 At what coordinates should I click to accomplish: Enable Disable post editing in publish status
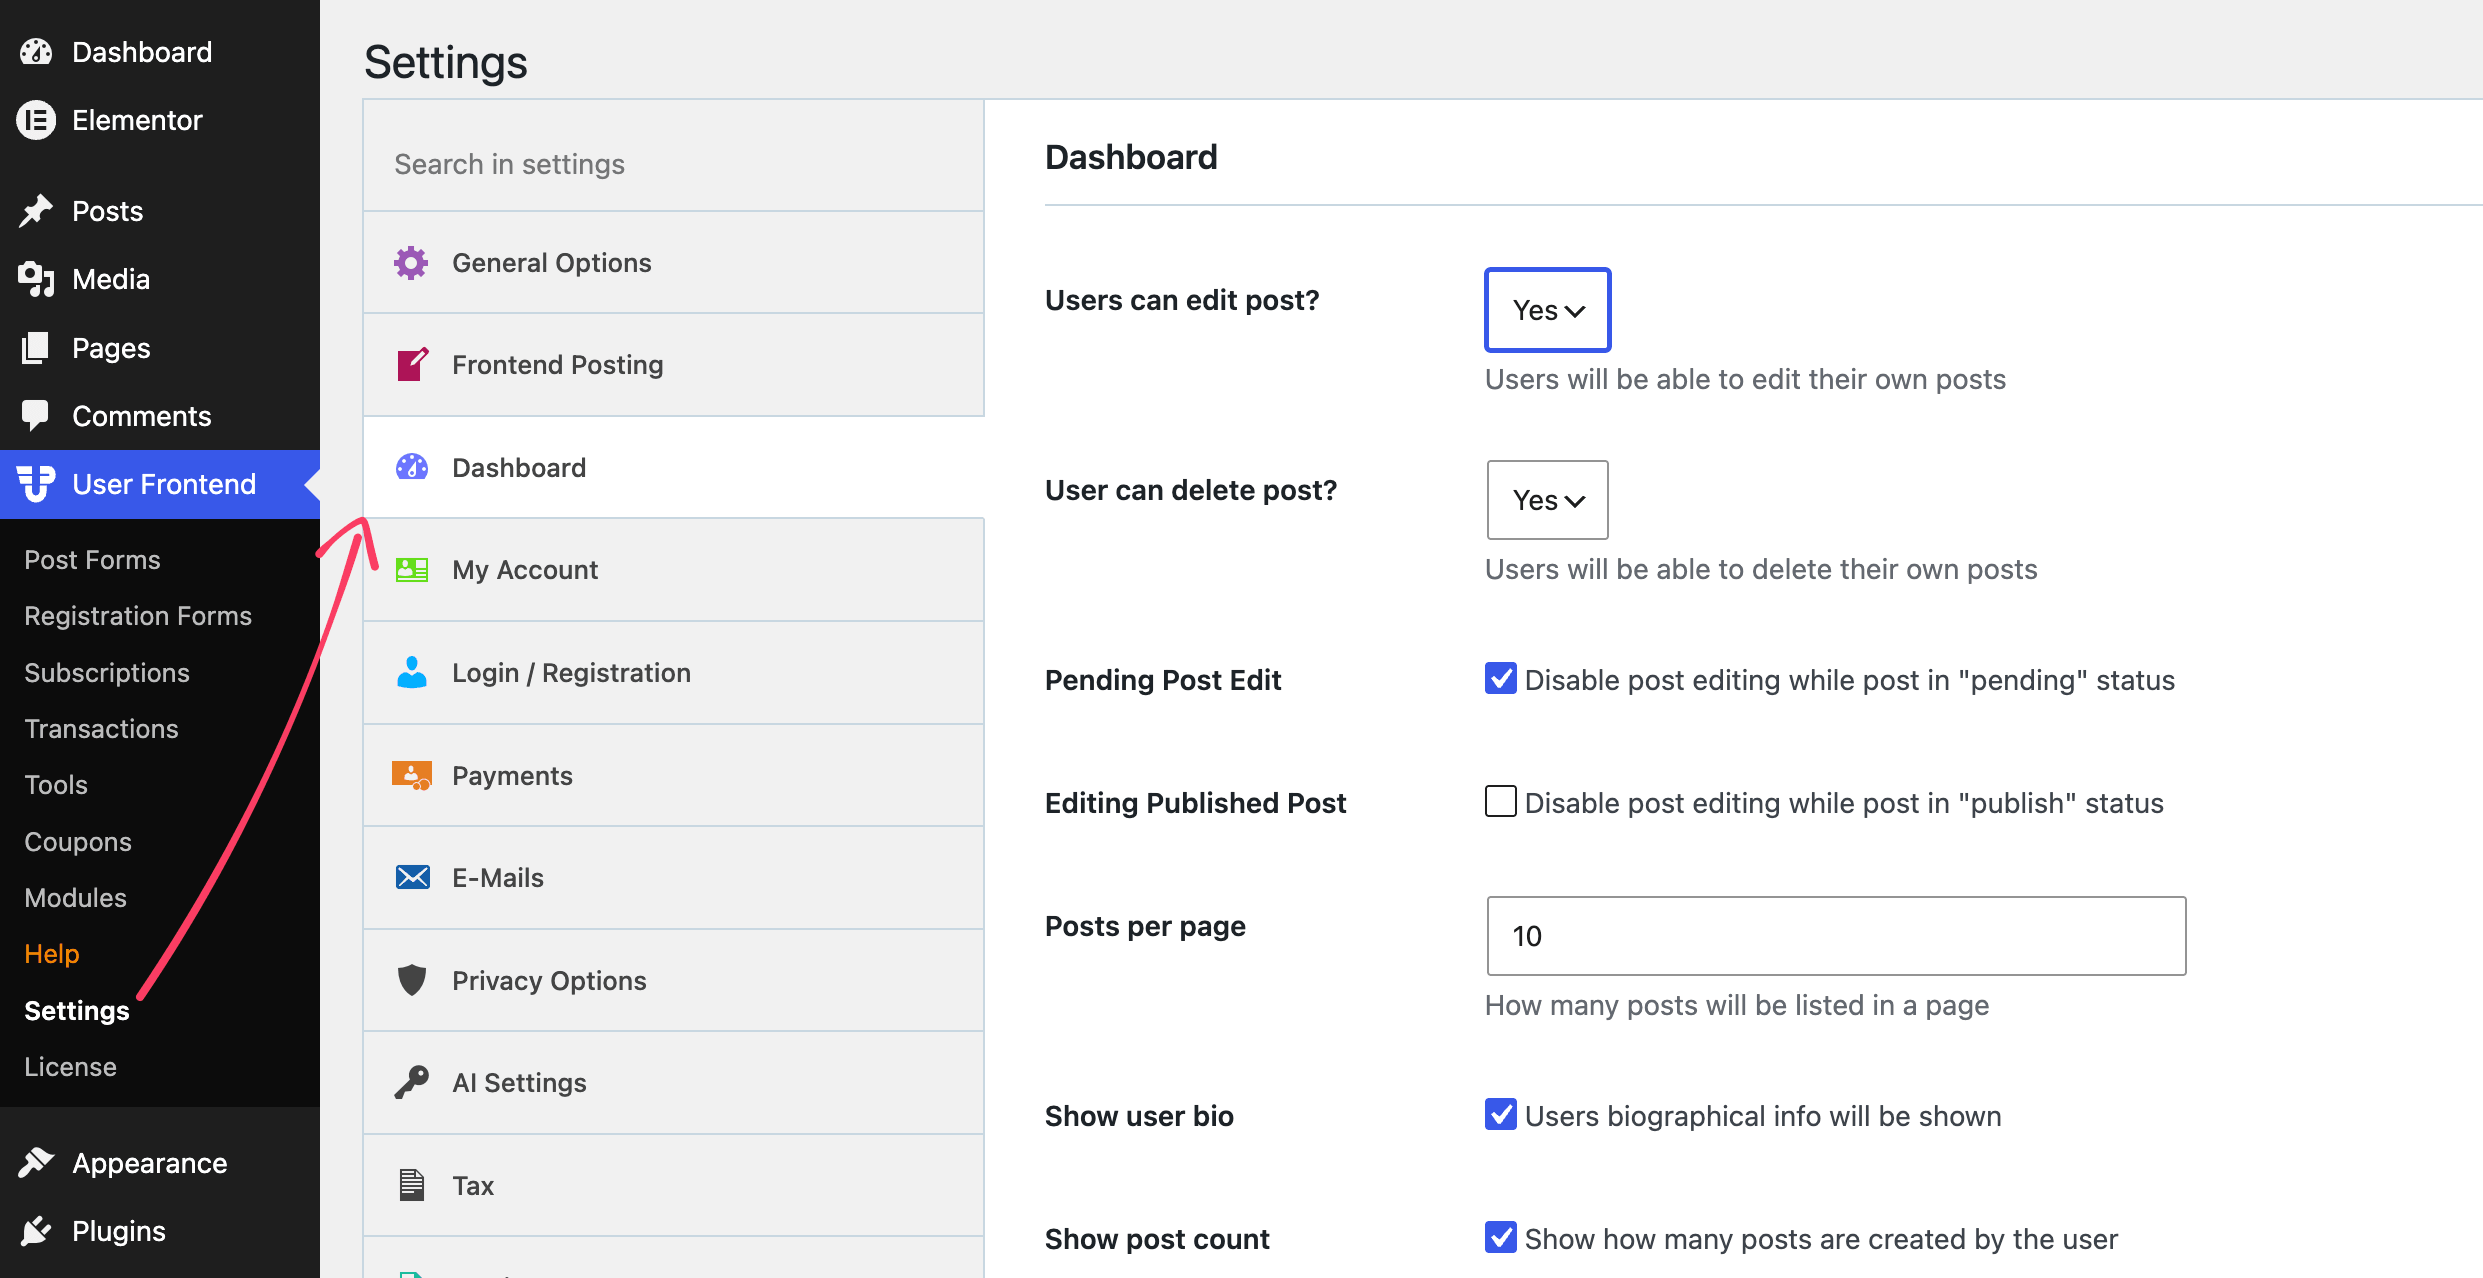click(1501, 802)
